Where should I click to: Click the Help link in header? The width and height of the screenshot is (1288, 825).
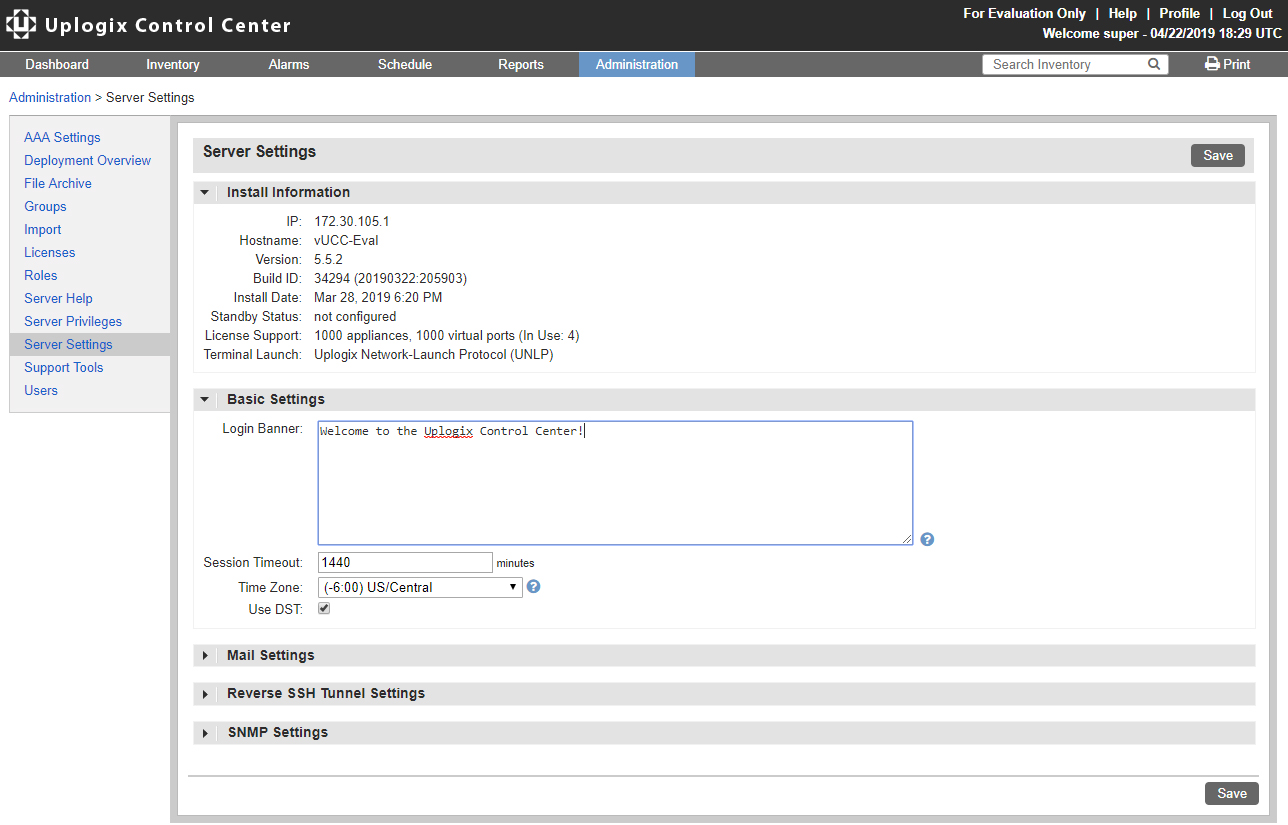point(1123,13)
